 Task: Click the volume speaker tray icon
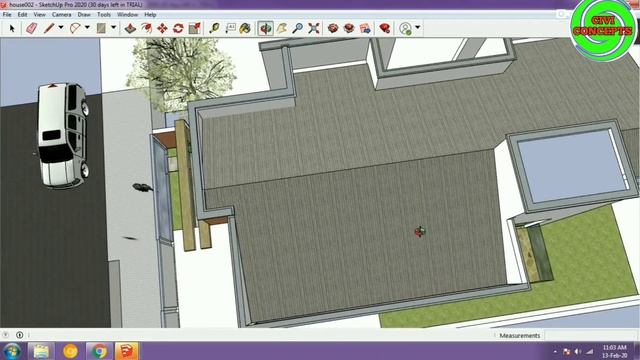pos(578,351)
